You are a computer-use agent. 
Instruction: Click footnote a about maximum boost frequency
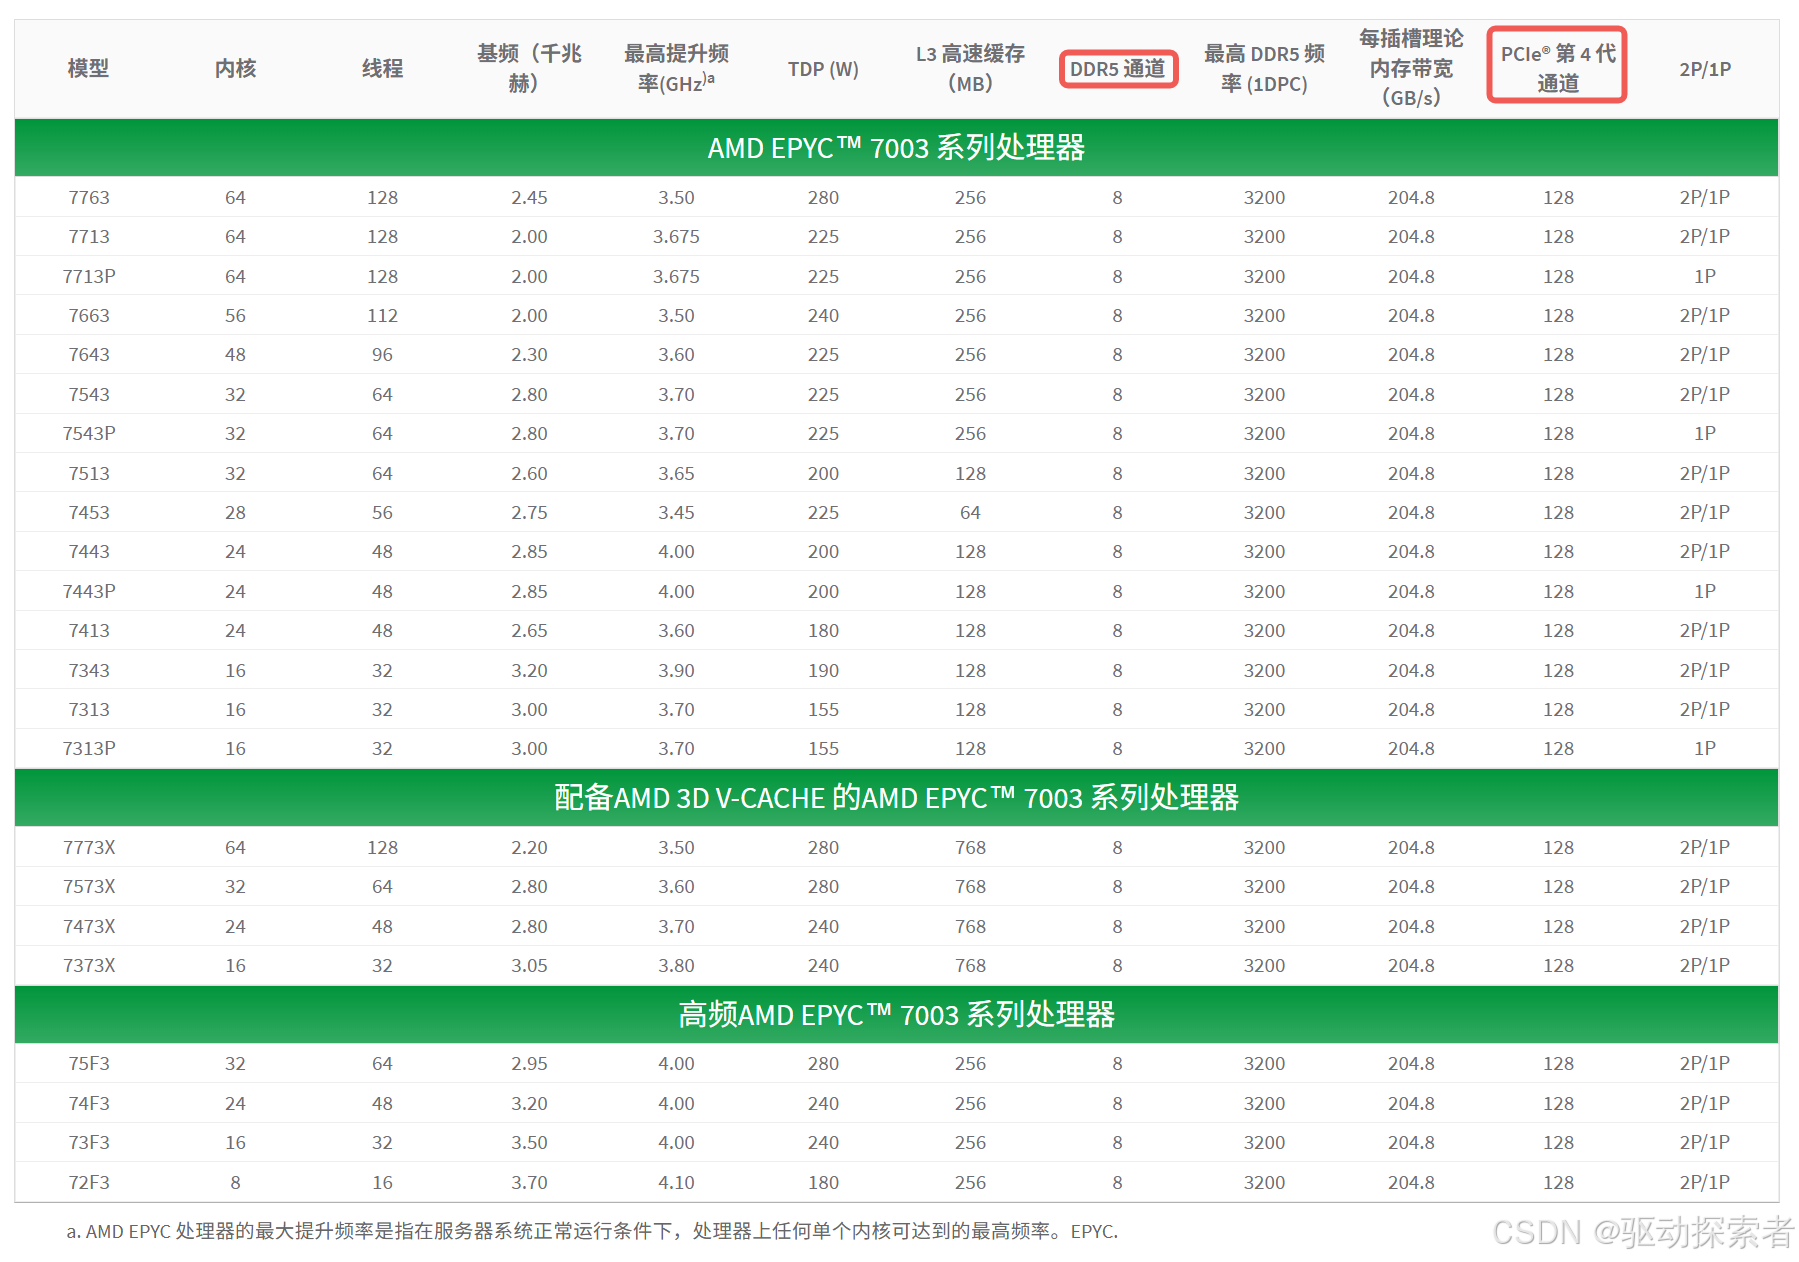[x=592, y=1232]
